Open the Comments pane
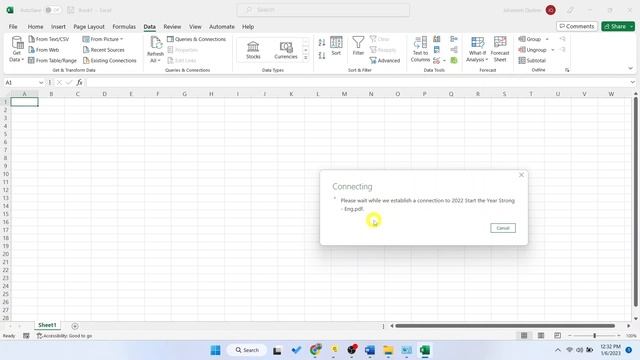Screen dimensions: 640x360 577,26
